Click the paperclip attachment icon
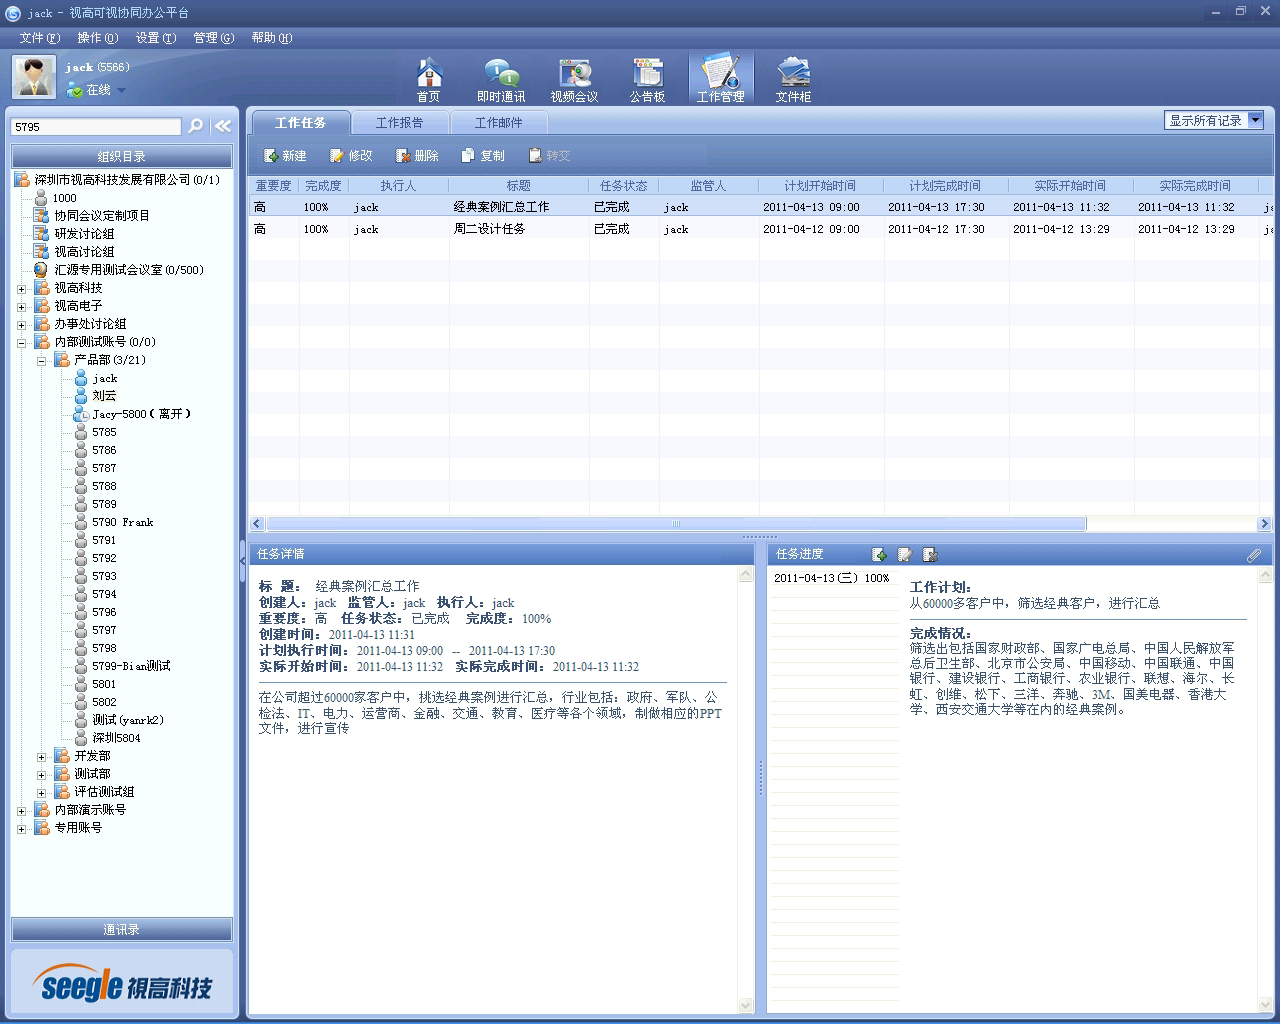Viewport: 1280px width, 1024px height. (1254, 554)
